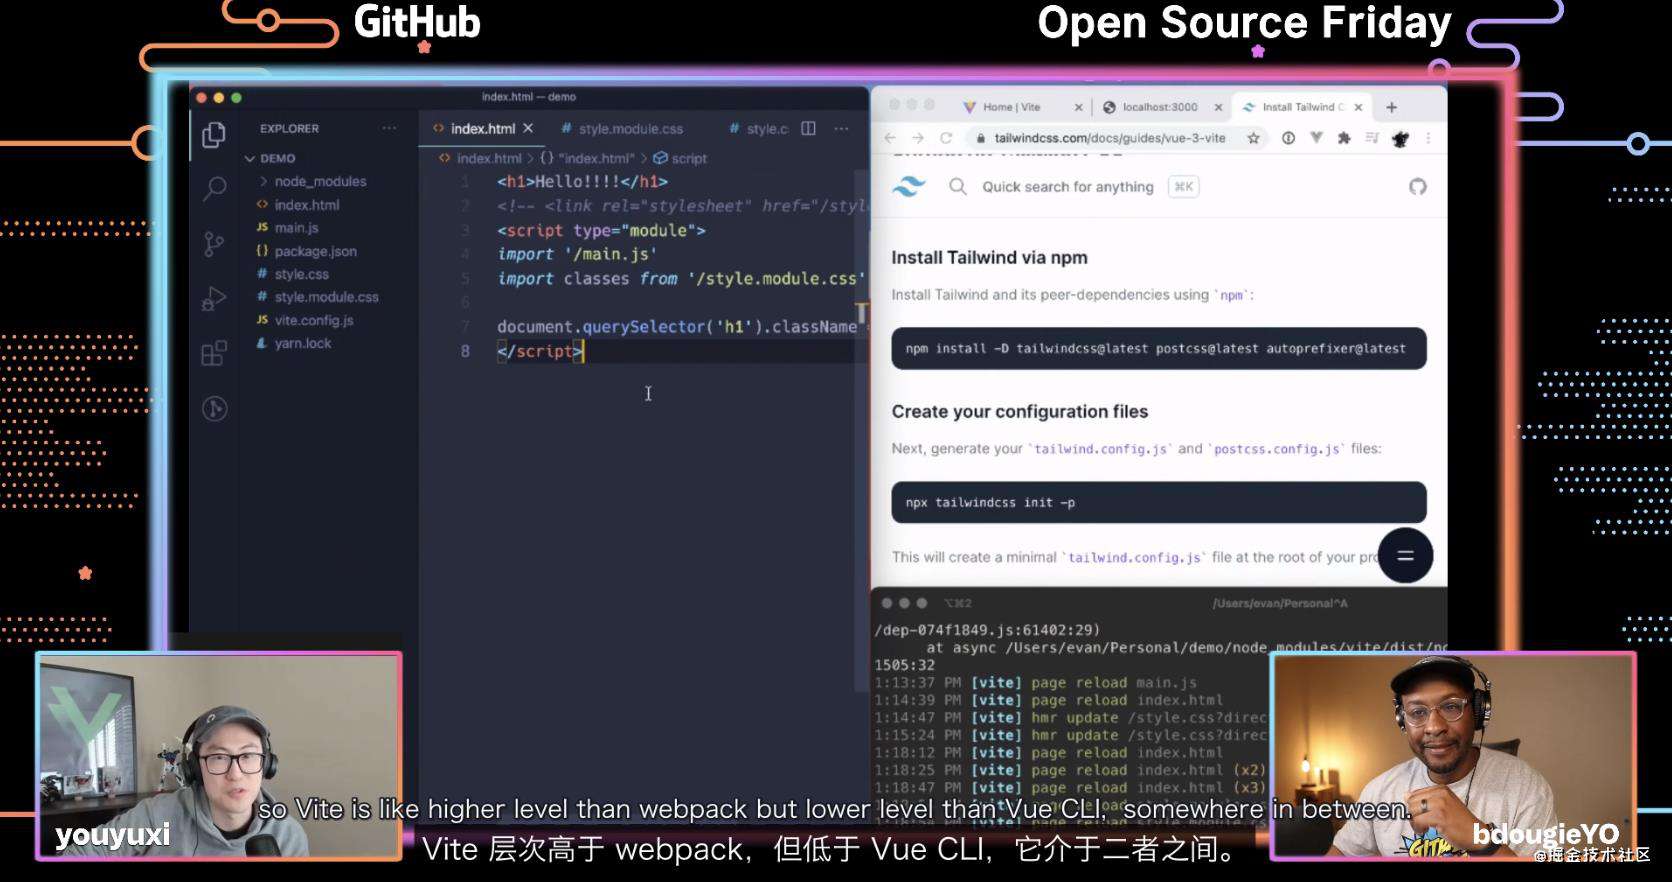Open package.json in the Explorer tree
Image resolution: width=1672 pixels, height=882 pixels.
[x=315, y=251]
